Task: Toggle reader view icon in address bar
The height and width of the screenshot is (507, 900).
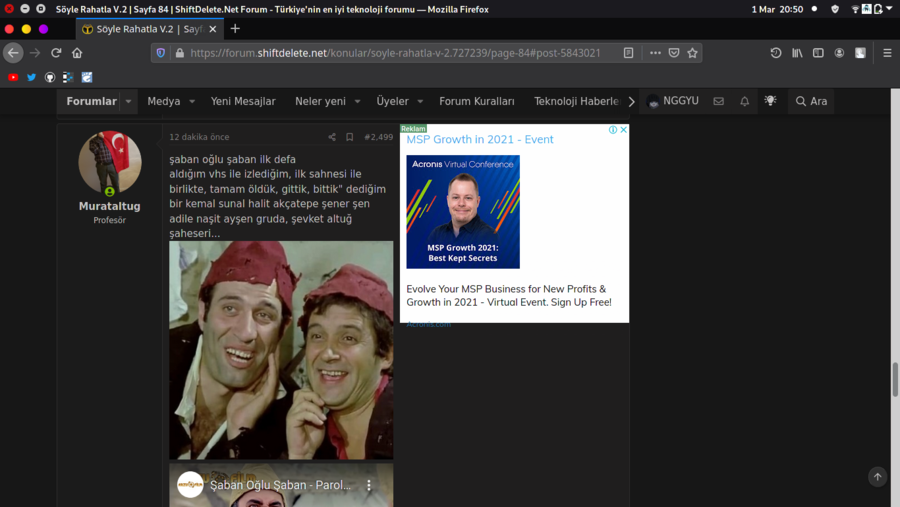Action: (629, 53)
